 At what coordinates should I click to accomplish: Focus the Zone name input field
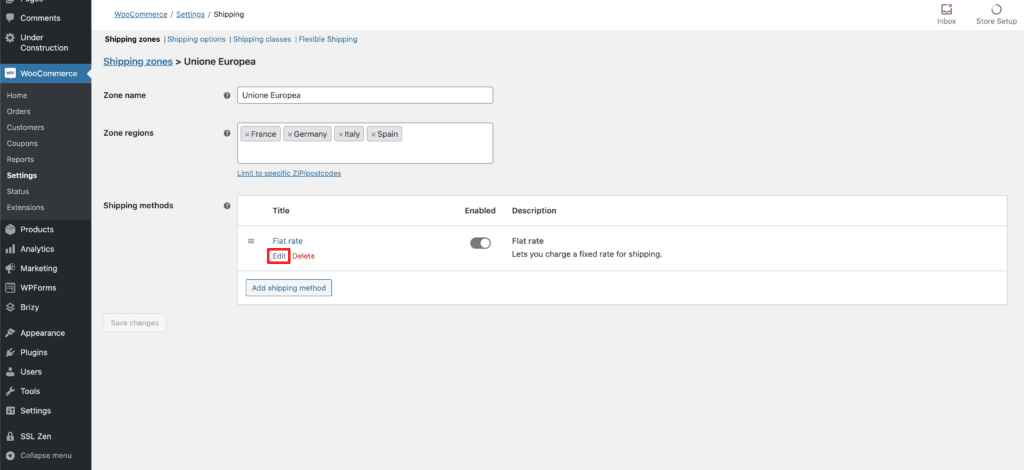[365, 95]
